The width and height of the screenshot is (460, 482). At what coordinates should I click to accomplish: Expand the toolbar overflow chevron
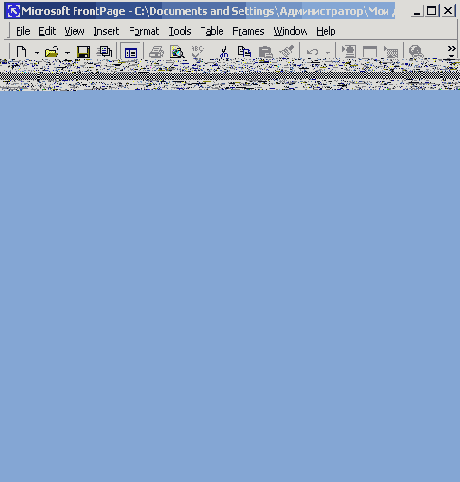point(451,51)
